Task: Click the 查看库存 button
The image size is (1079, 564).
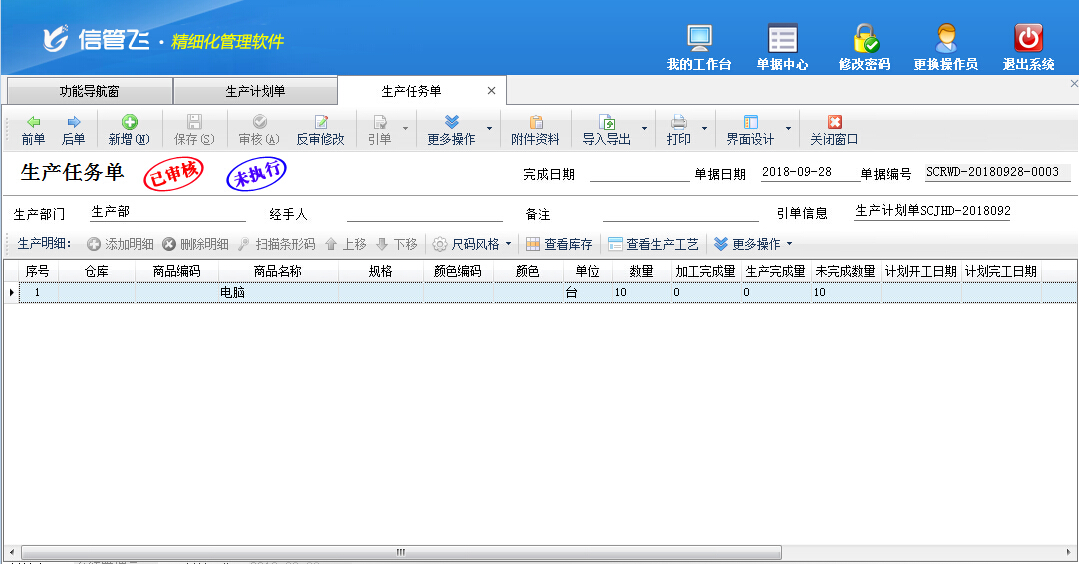Action: coord(559,244)
